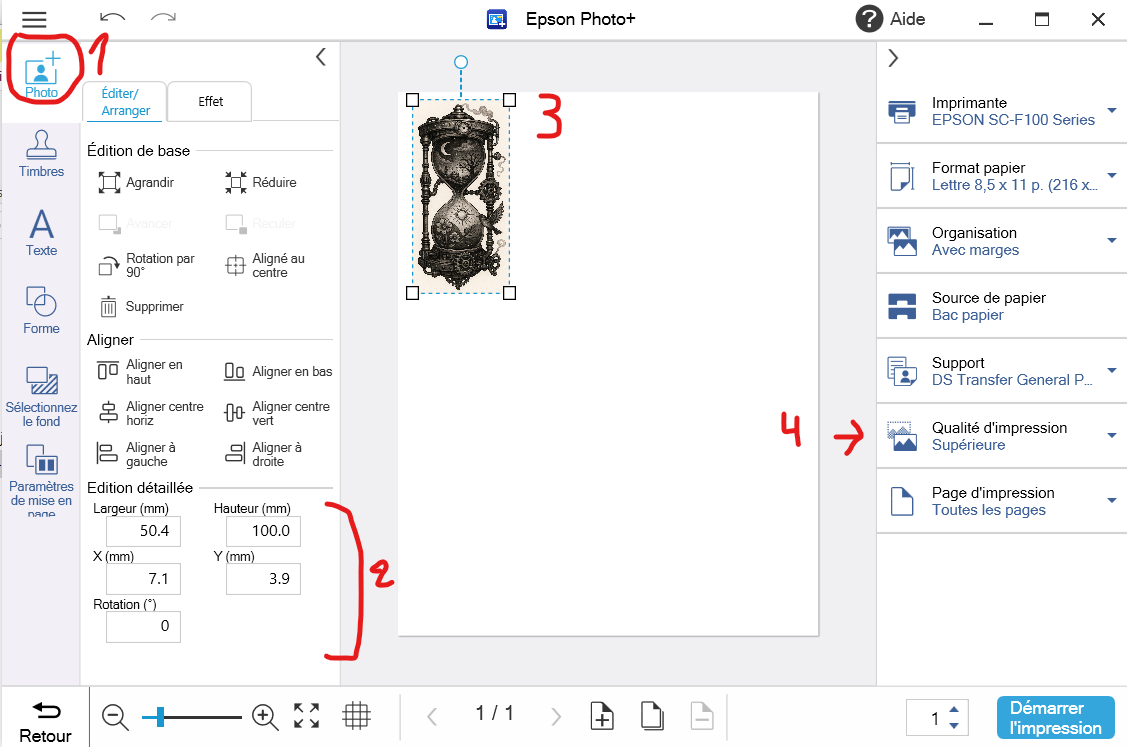This screenshot has height=747, width=1127.
Task: Click the add new page icon
Action: pyautogui.click(x=602, y=716)
